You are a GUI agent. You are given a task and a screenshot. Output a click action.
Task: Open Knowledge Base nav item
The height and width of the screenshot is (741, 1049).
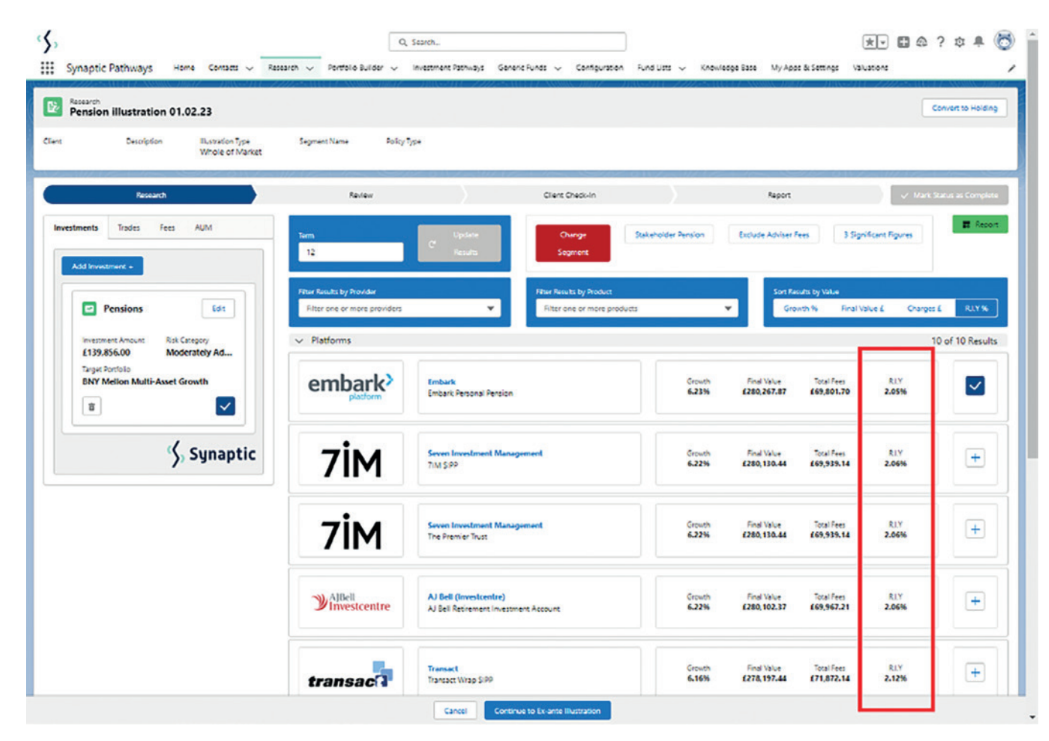(728, 68)
